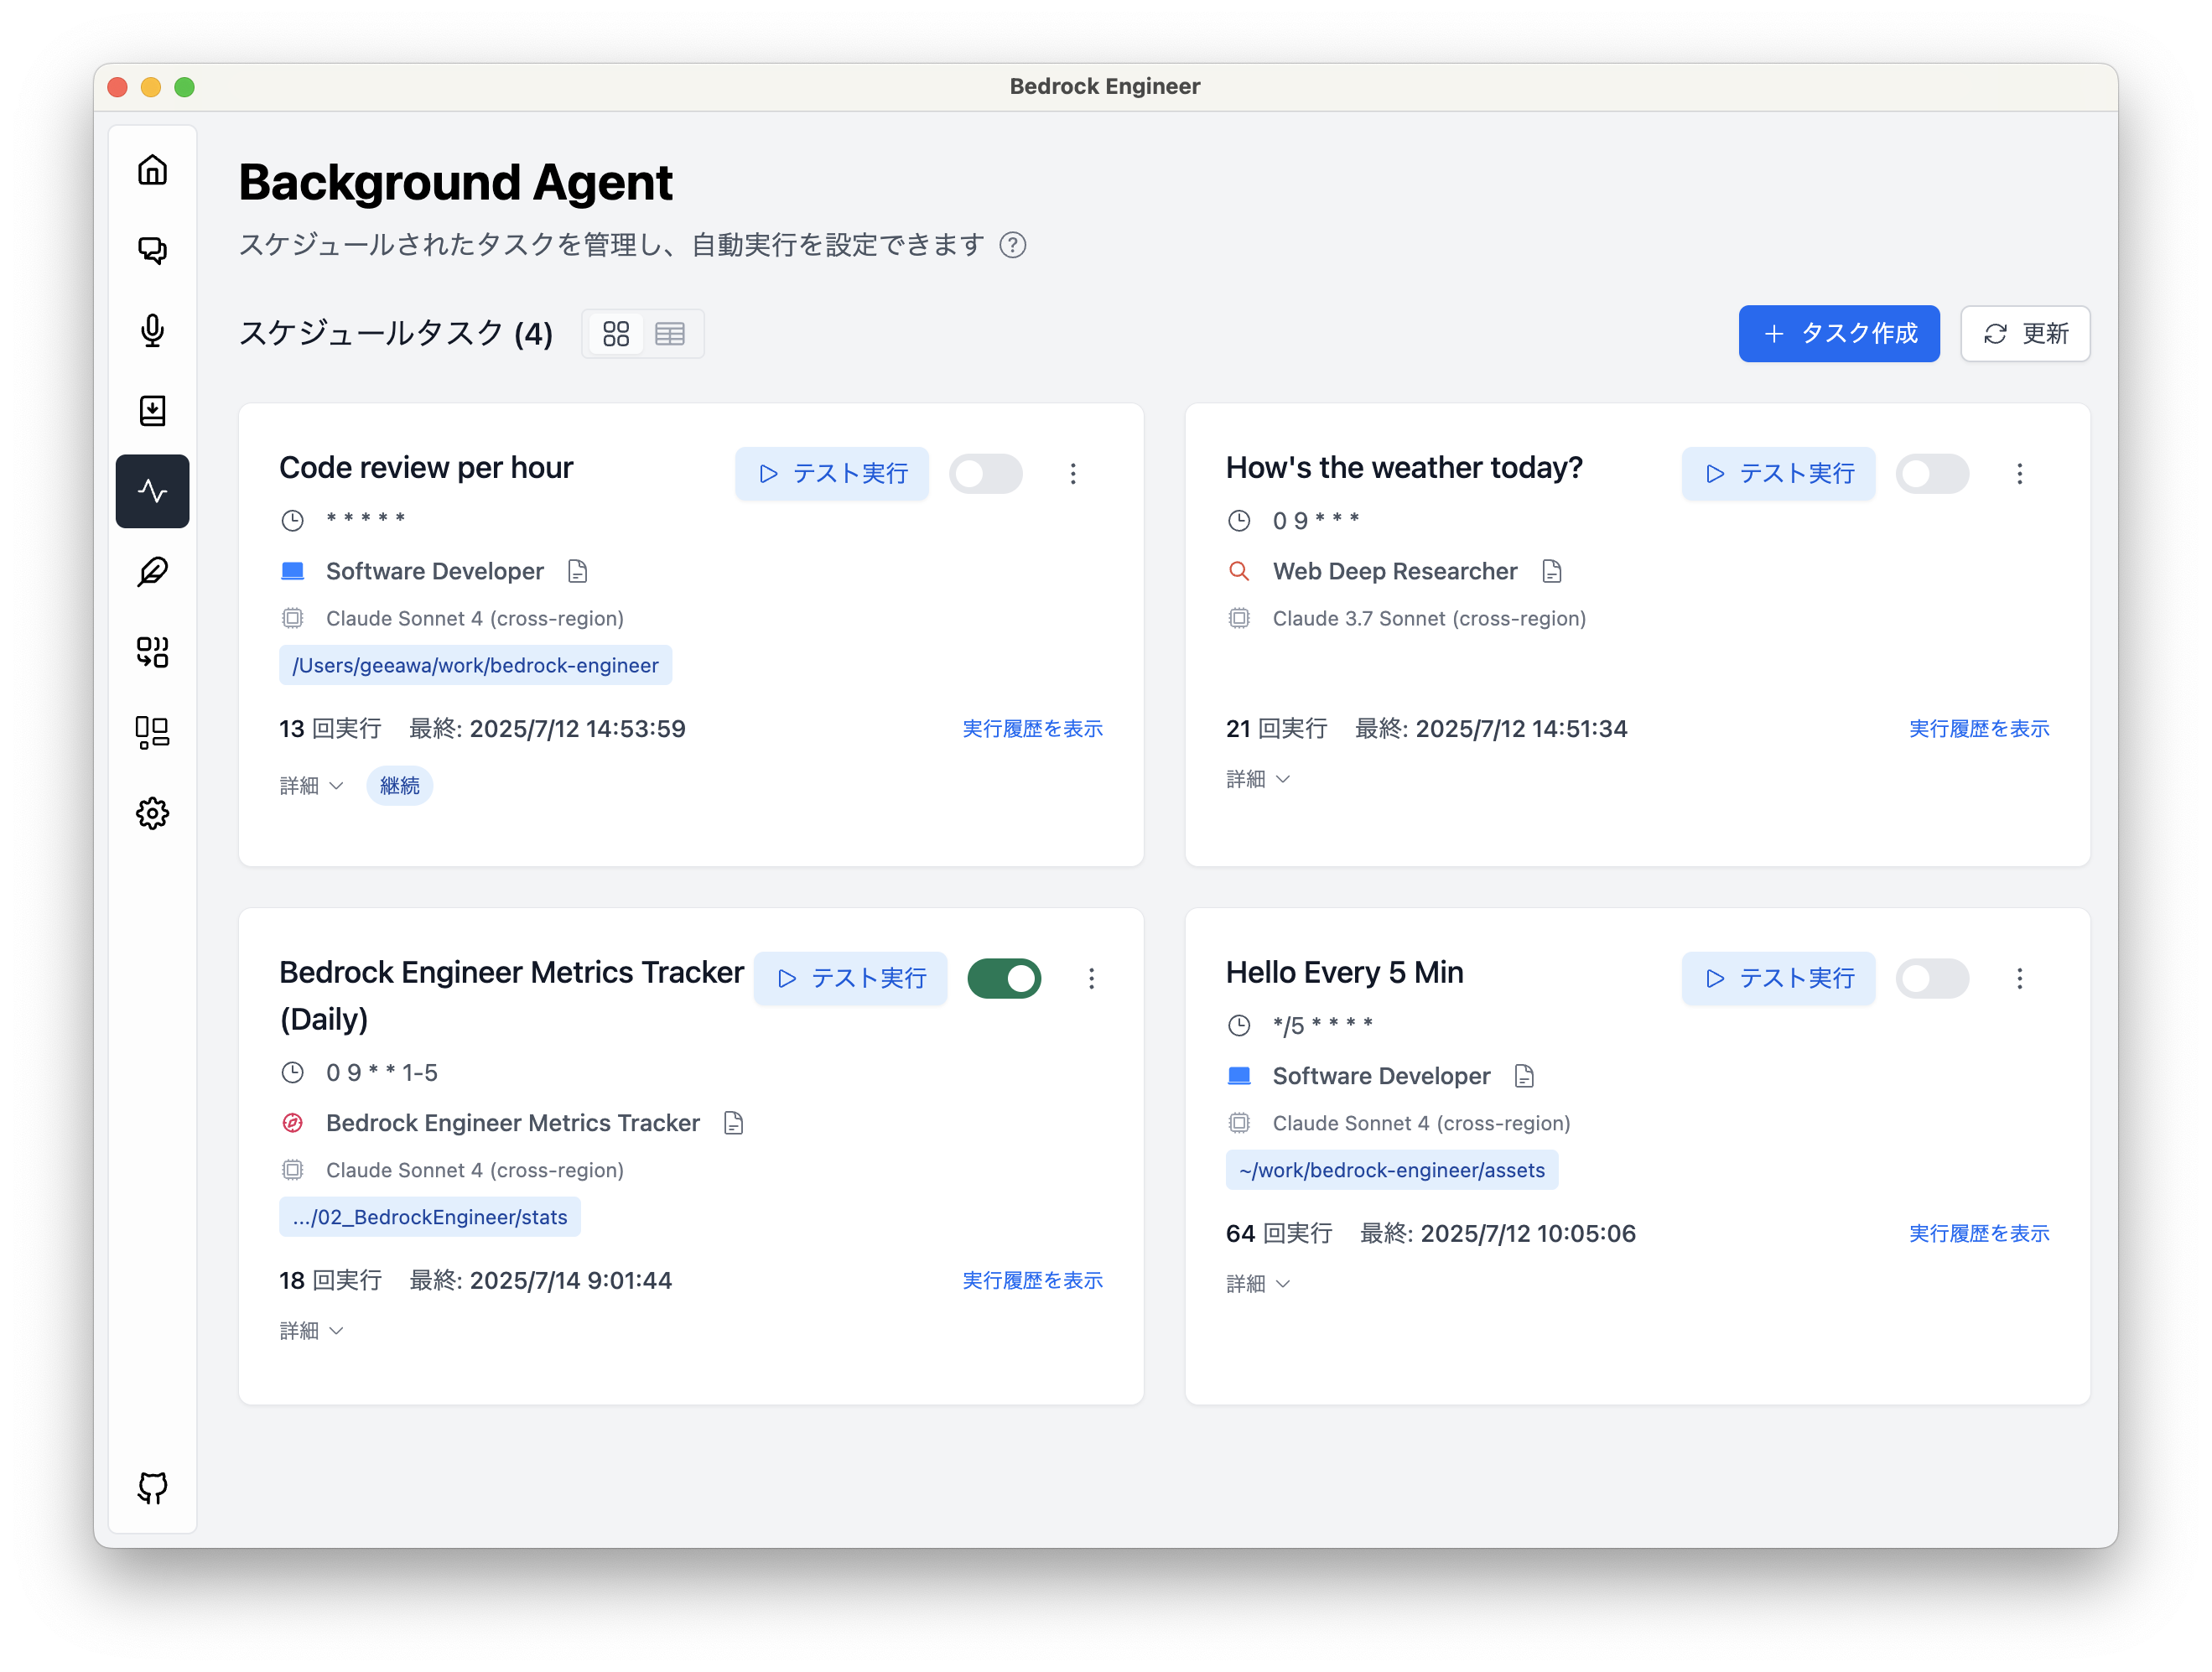
Task: Expand 詳細 on How's the weather today card
Action: coord(1257,779)
